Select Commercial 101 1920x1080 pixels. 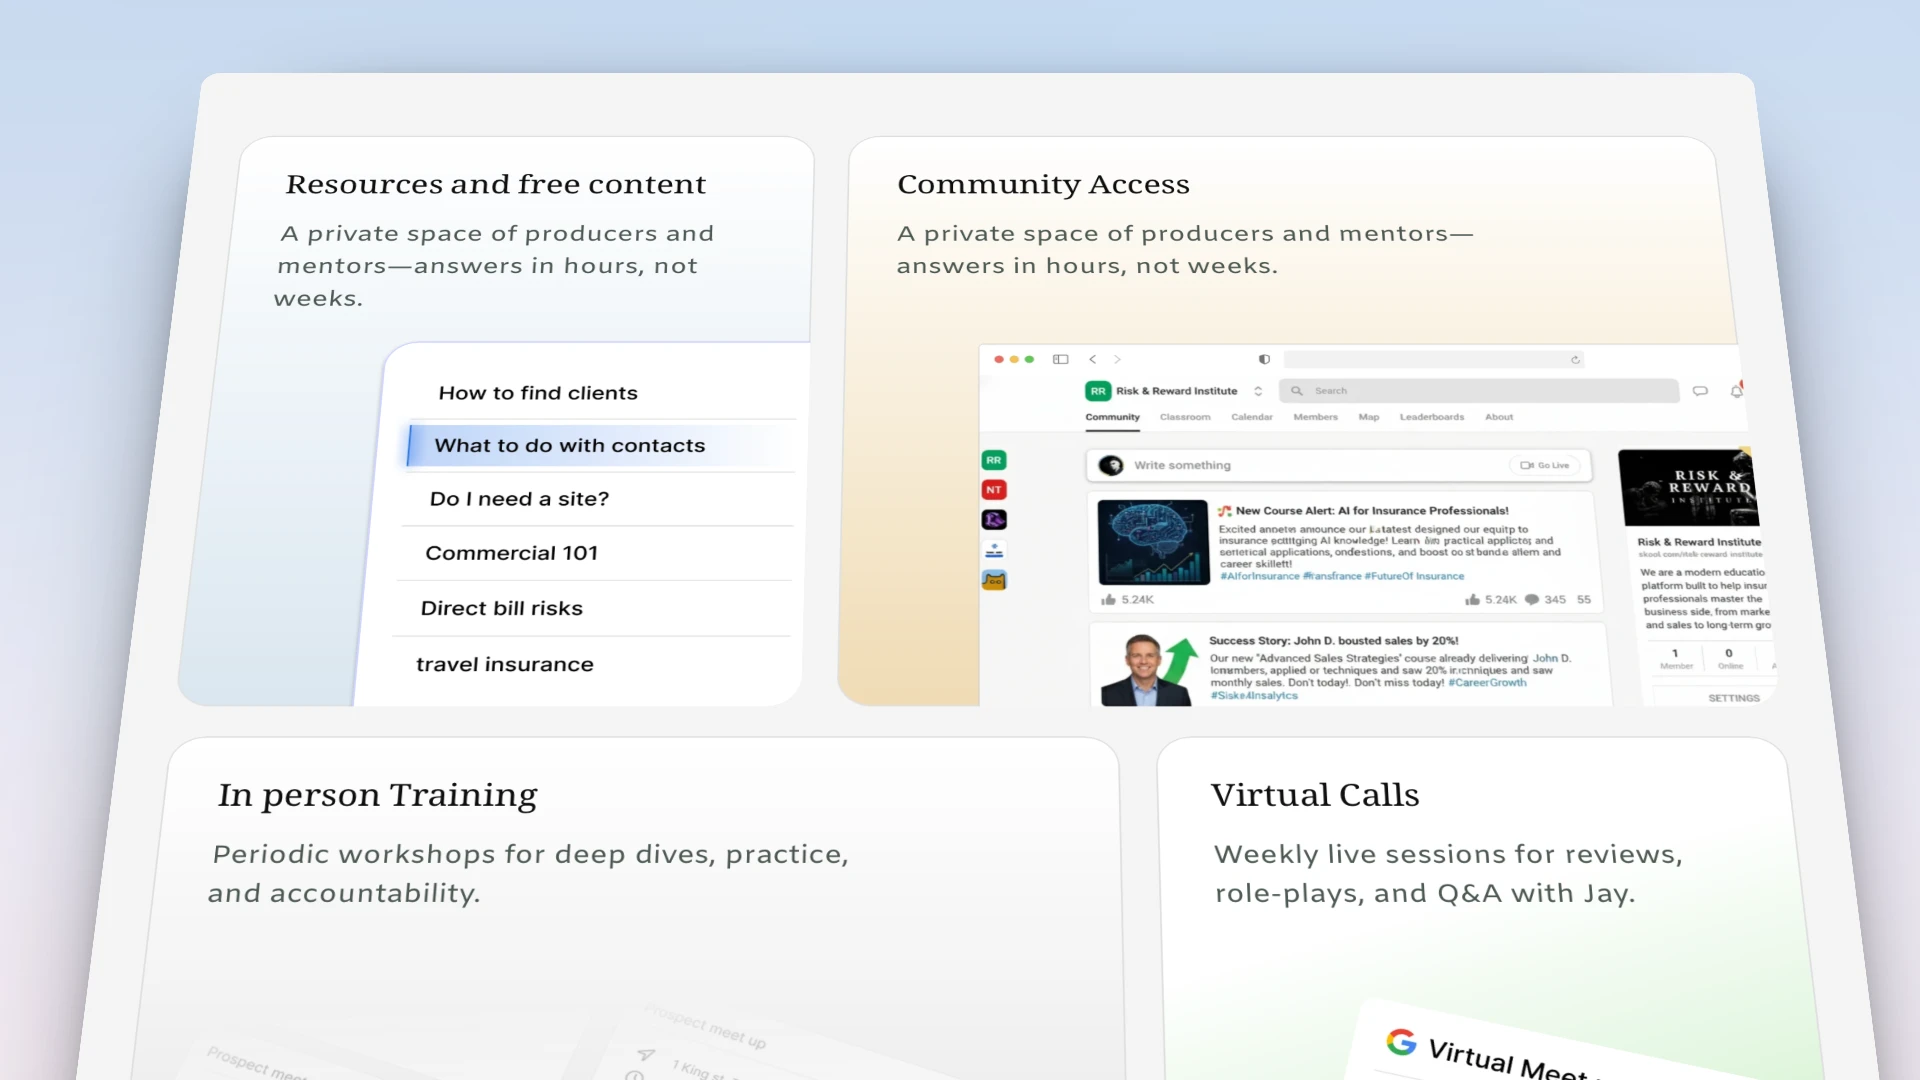[511, 553]
